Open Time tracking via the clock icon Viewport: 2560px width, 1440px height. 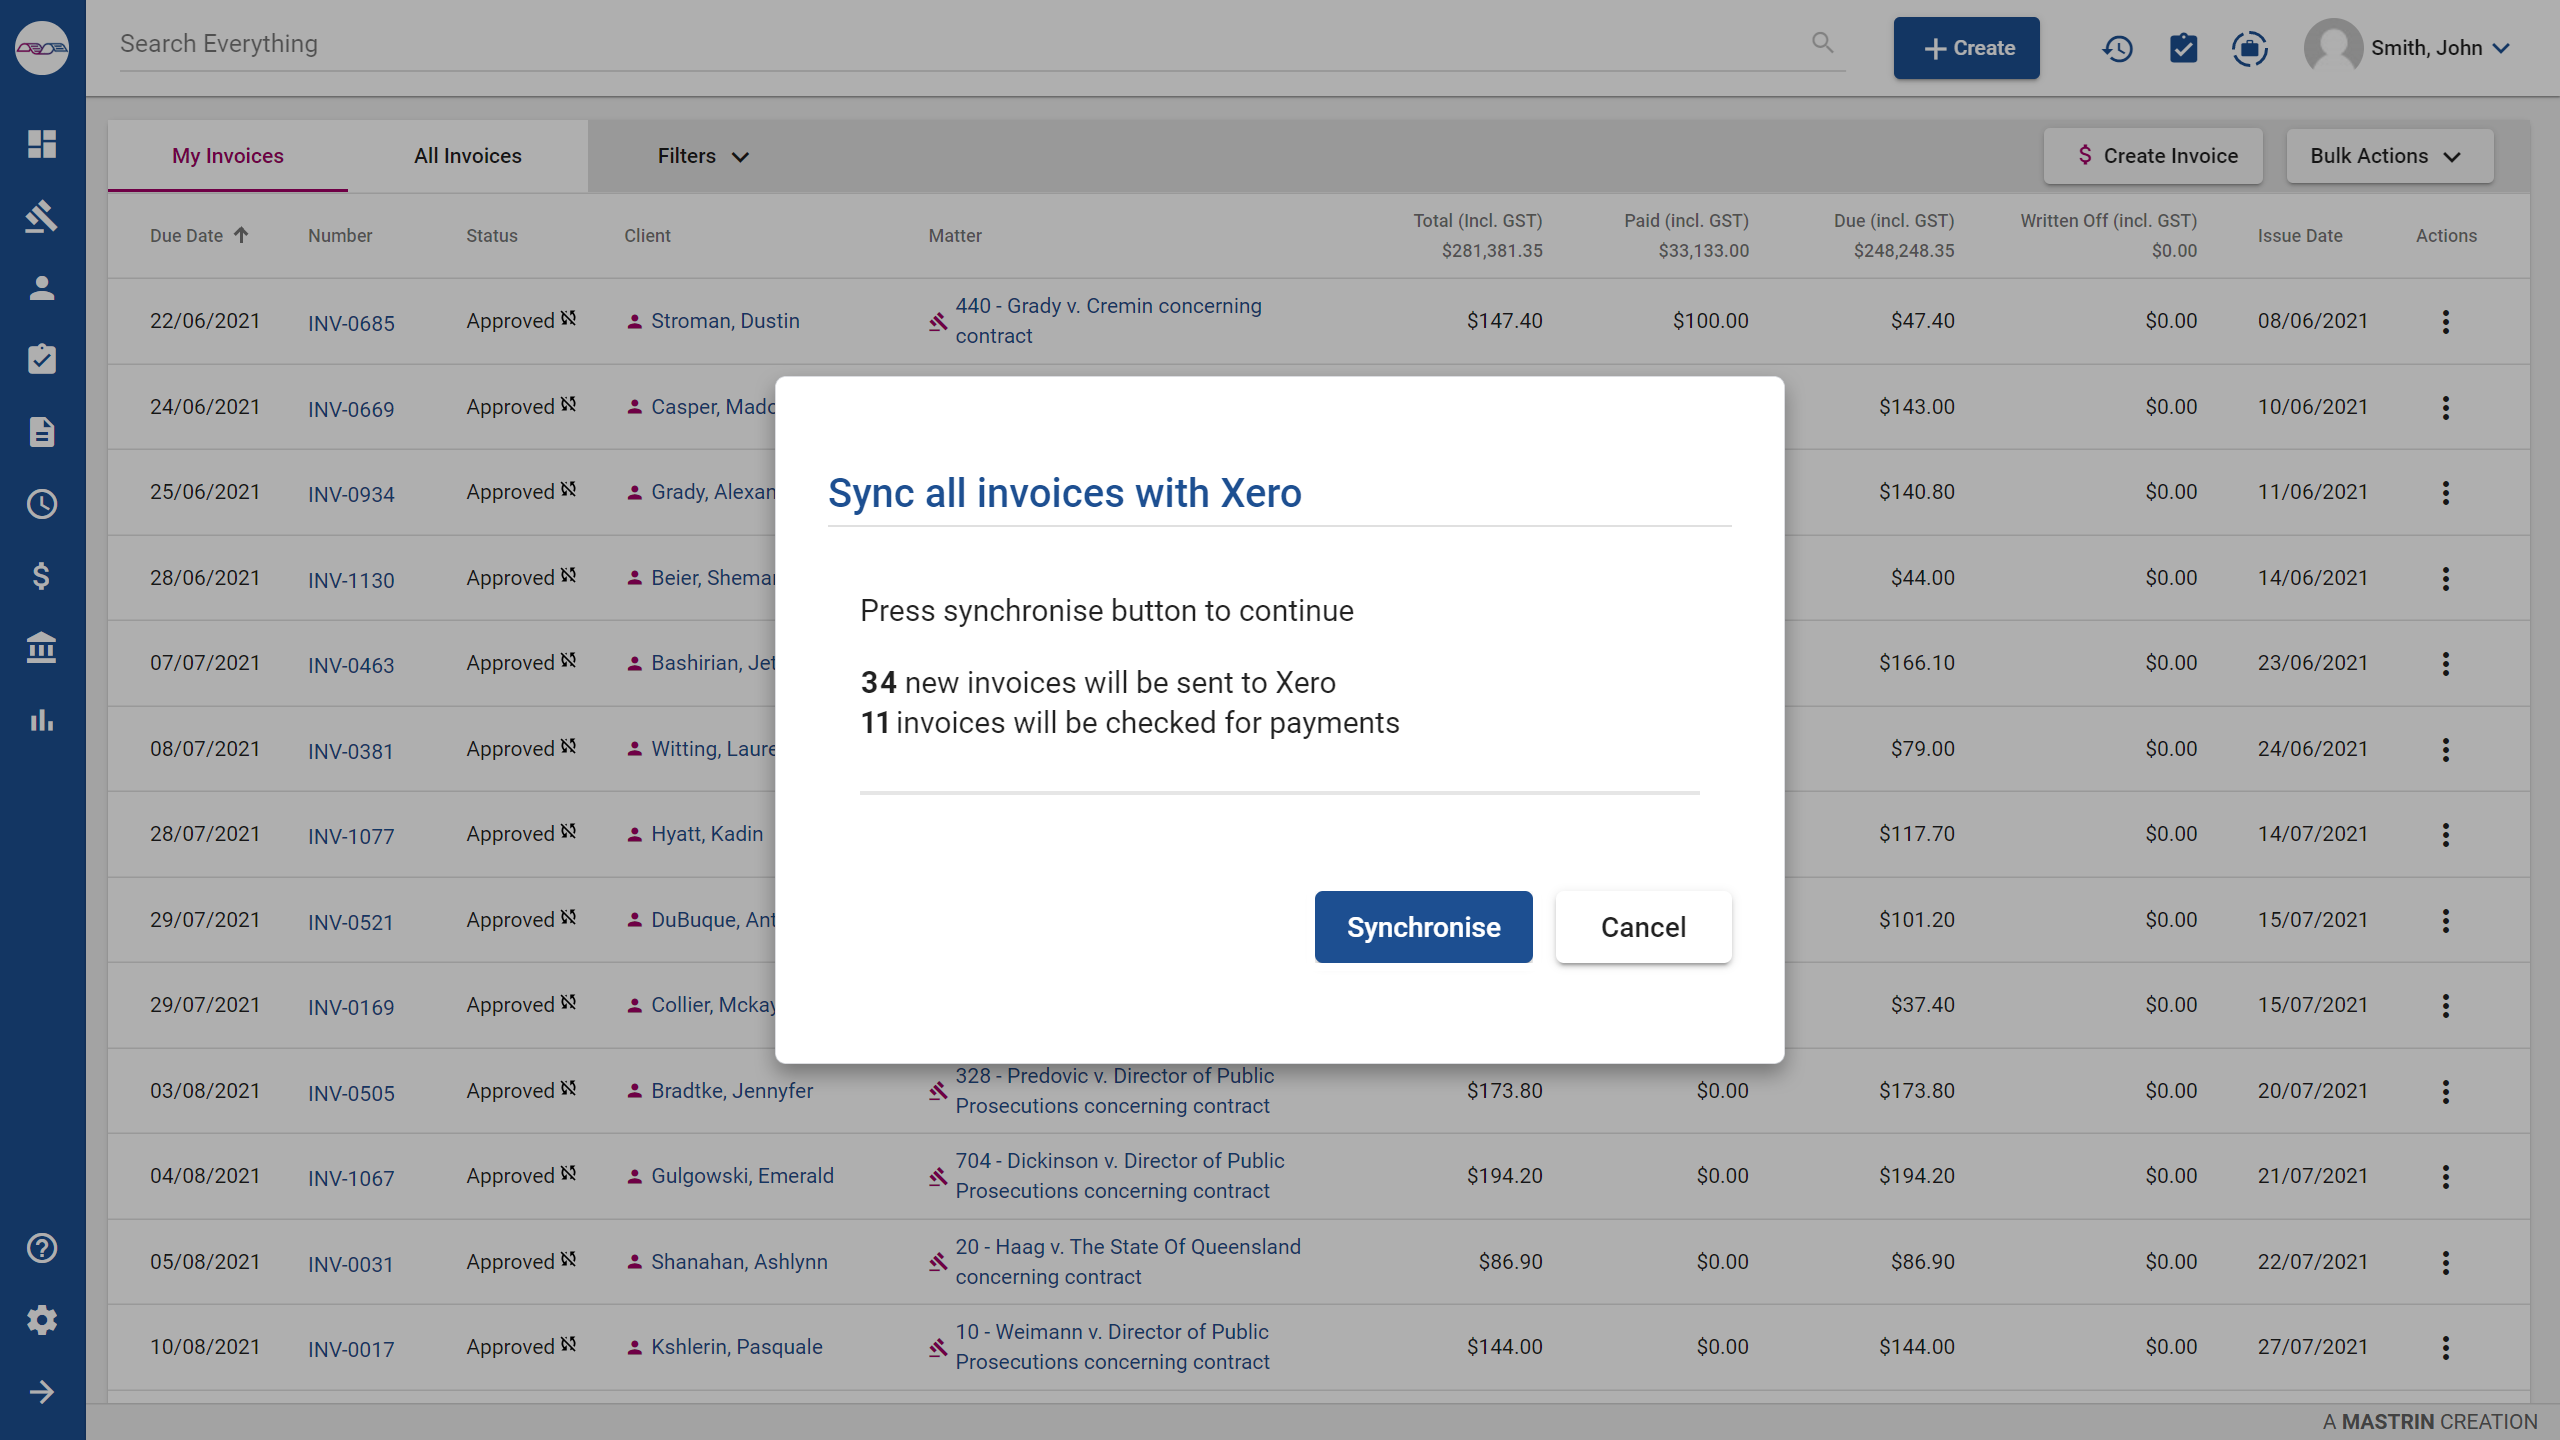(x=42, y=504)
